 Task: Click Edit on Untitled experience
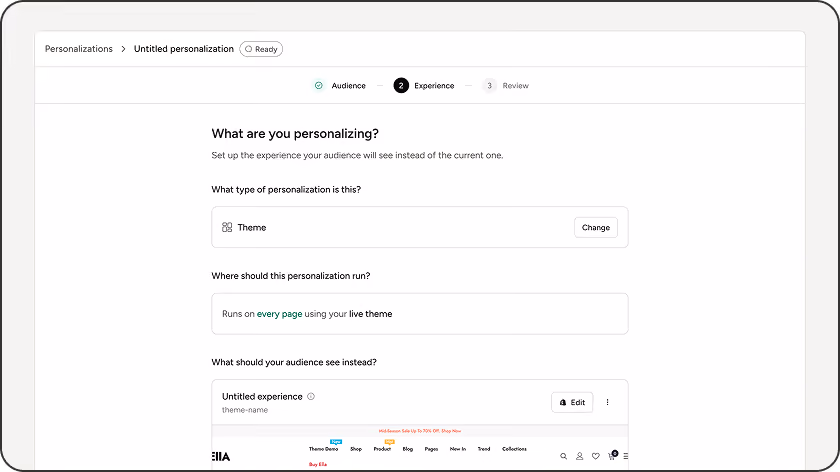[572, 402]
